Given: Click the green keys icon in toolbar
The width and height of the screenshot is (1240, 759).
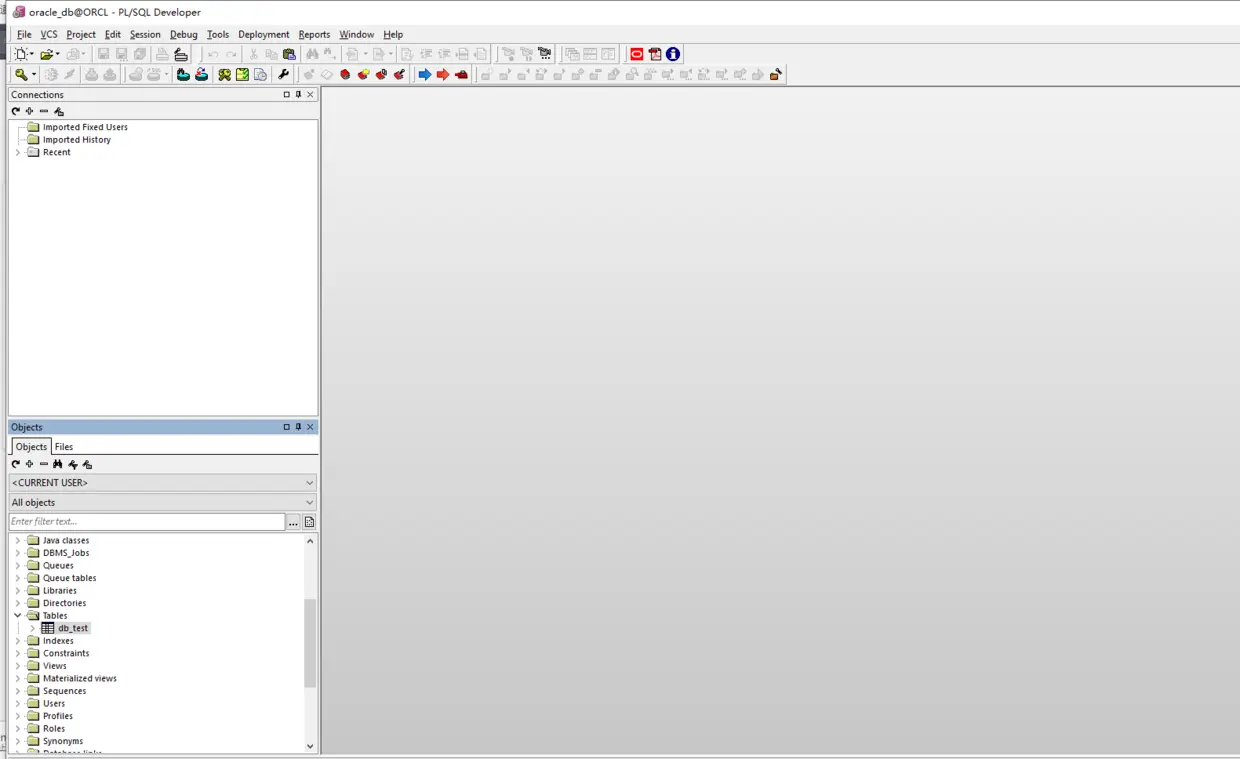Looking at the screenshot, I should 224,74.
